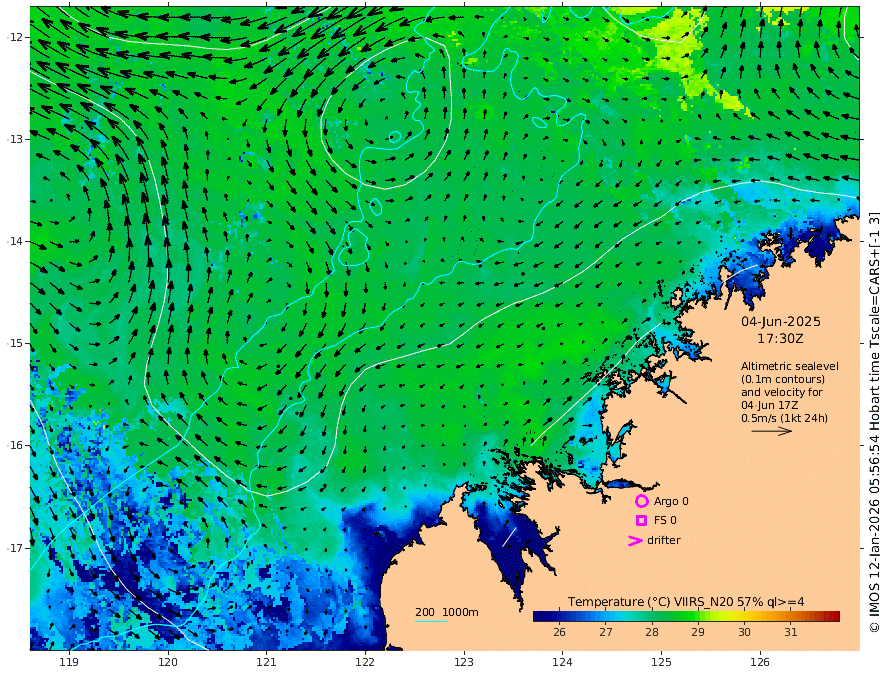
Task: Click the 29 tick label under colour bar
Action: (698, 632)
